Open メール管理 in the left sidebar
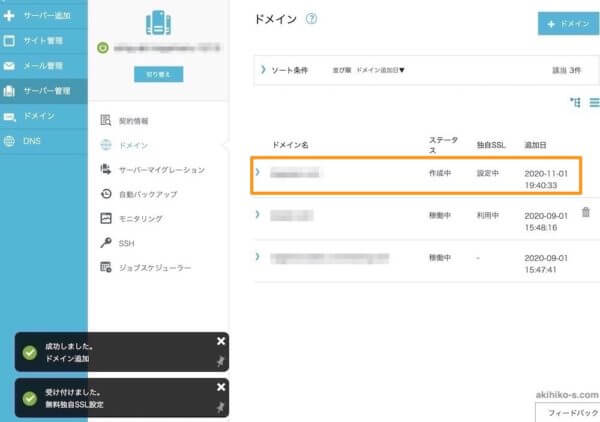Viewport: 600px width, 422px height. (44, 66)
